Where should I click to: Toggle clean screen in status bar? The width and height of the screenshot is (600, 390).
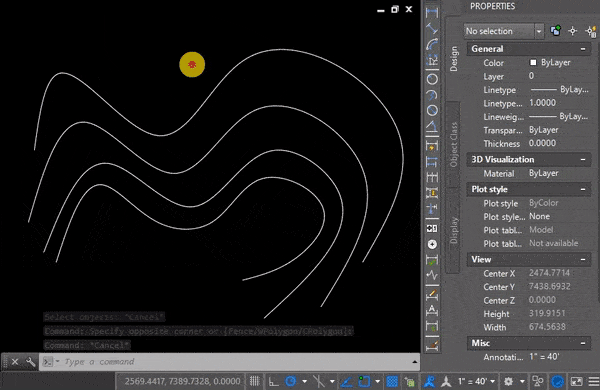[x=576, y=381]
